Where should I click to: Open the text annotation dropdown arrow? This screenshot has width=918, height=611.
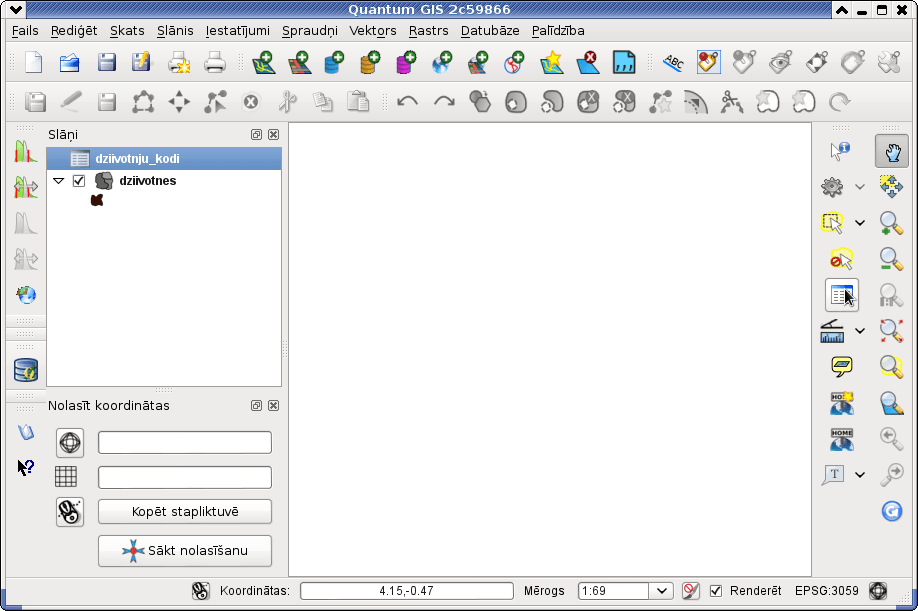pyautogui.click(x=859, y=475)
